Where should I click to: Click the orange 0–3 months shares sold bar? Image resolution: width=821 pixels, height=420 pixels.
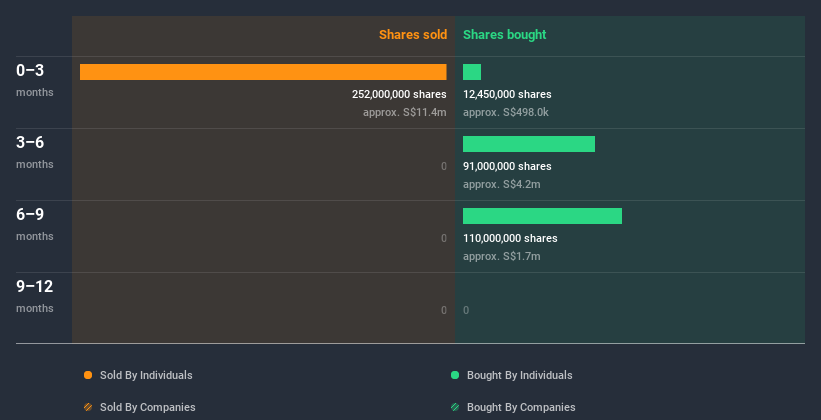(x=263, y=72)
